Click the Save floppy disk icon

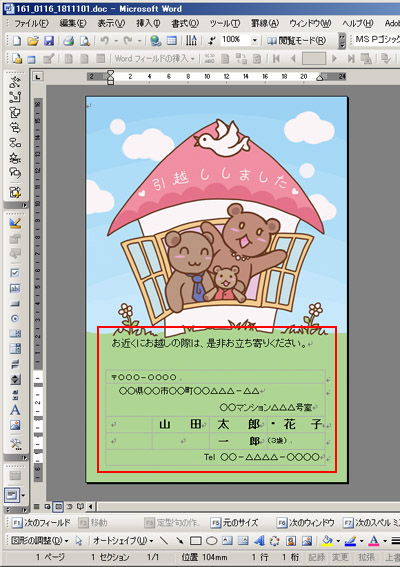pyautogui.click(x=48, y=40)
